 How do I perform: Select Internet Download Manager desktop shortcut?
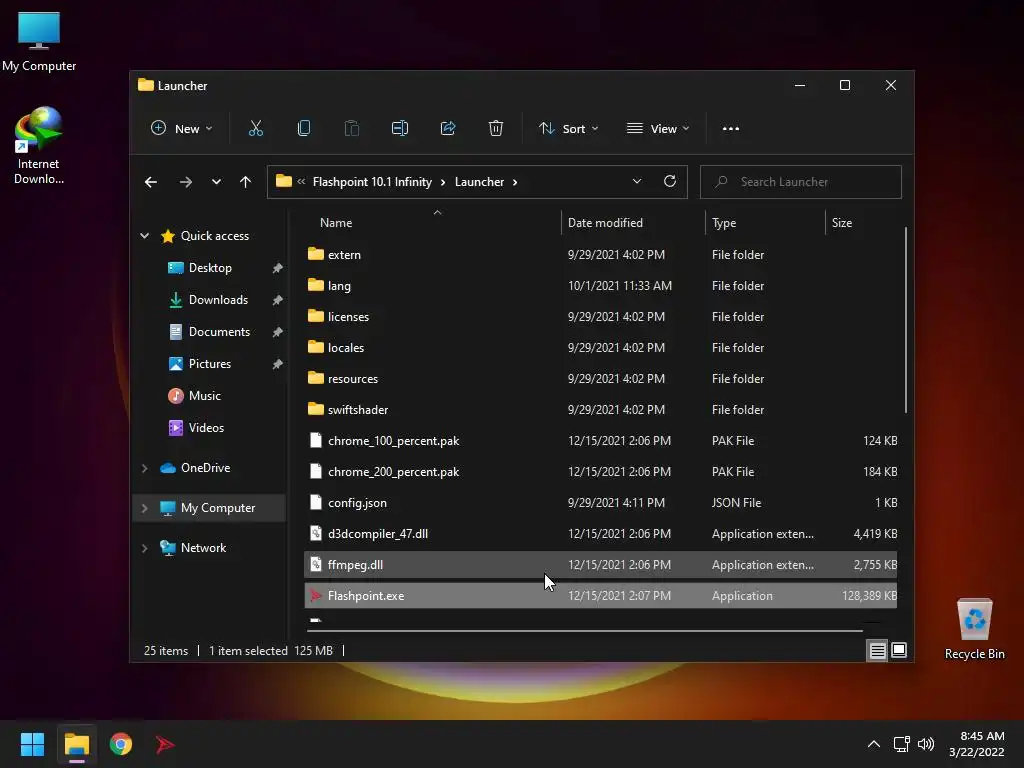39,146
